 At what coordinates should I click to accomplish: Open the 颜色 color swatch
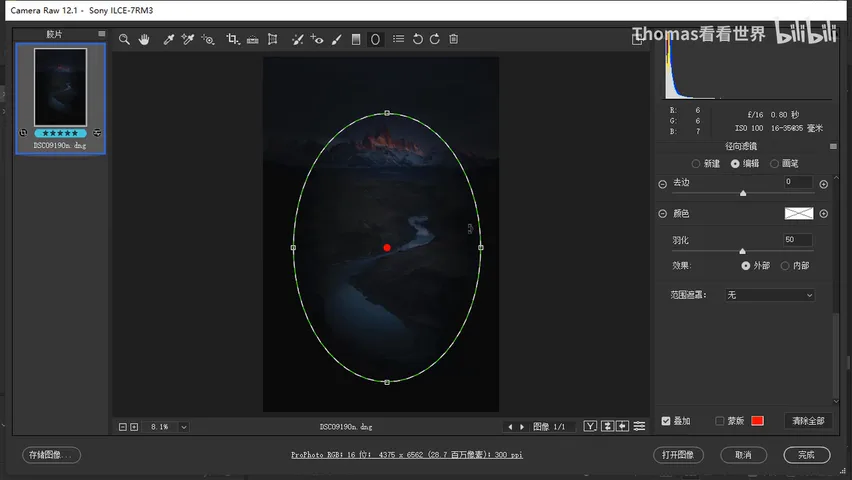(799, 214)
